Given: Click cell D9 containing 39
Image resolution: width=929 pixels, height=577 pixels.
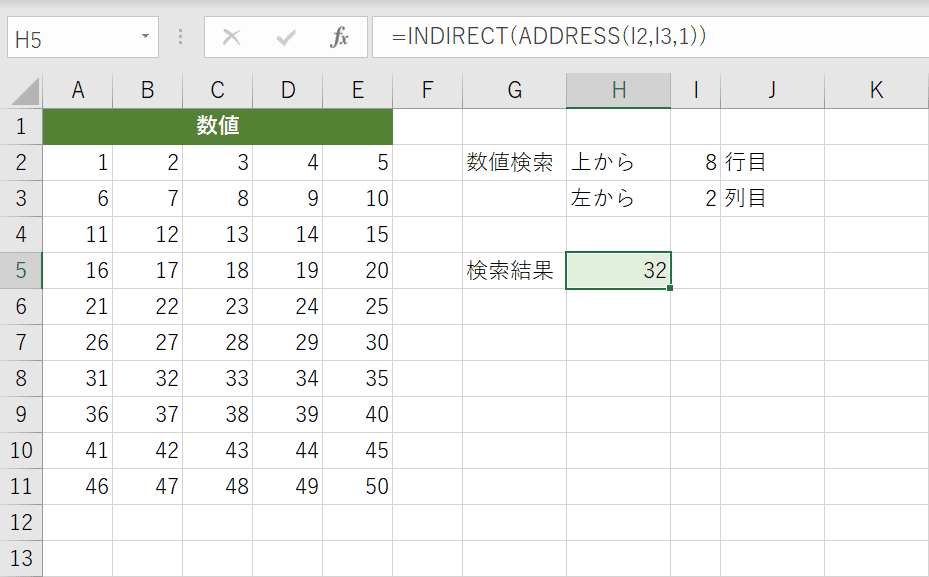Looking at the screenshot, I should click(287, 414).
